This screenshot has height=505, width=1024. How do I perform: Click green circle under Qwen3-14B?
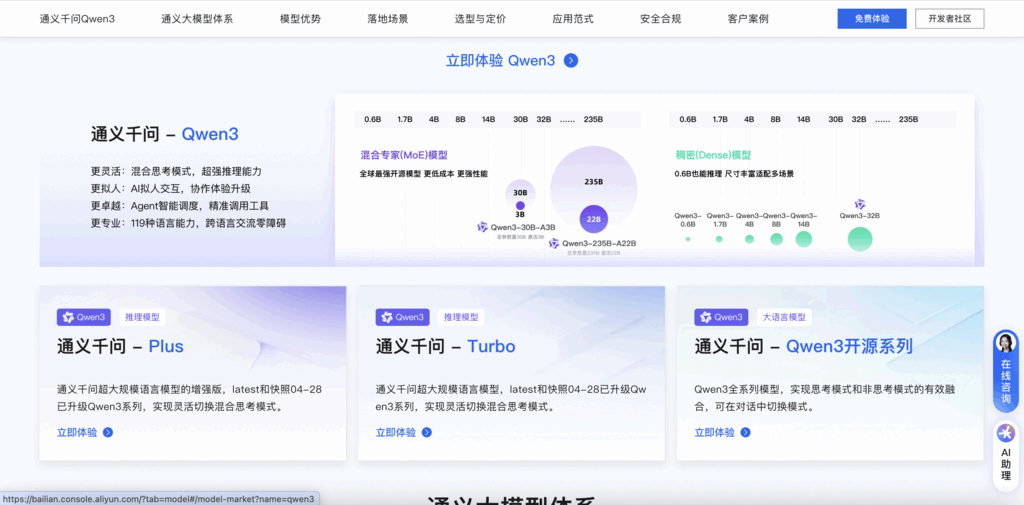[804, 239]
